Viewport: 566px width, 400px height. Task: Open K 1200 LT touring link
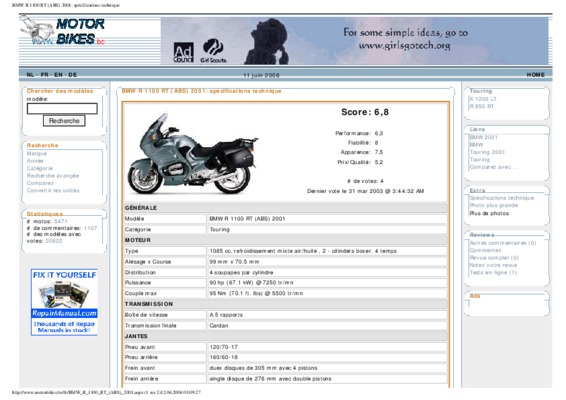(x=483, y=99)
